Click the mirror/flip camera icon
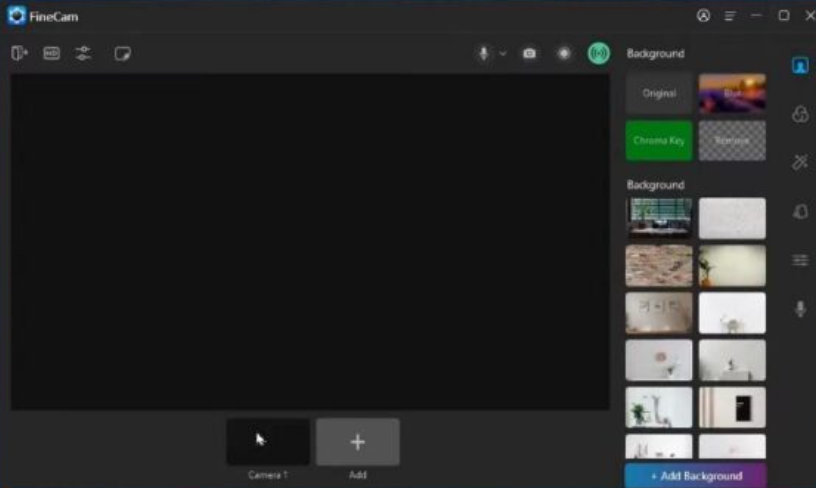This screenshot has height=488, width=816. (19, 53)
